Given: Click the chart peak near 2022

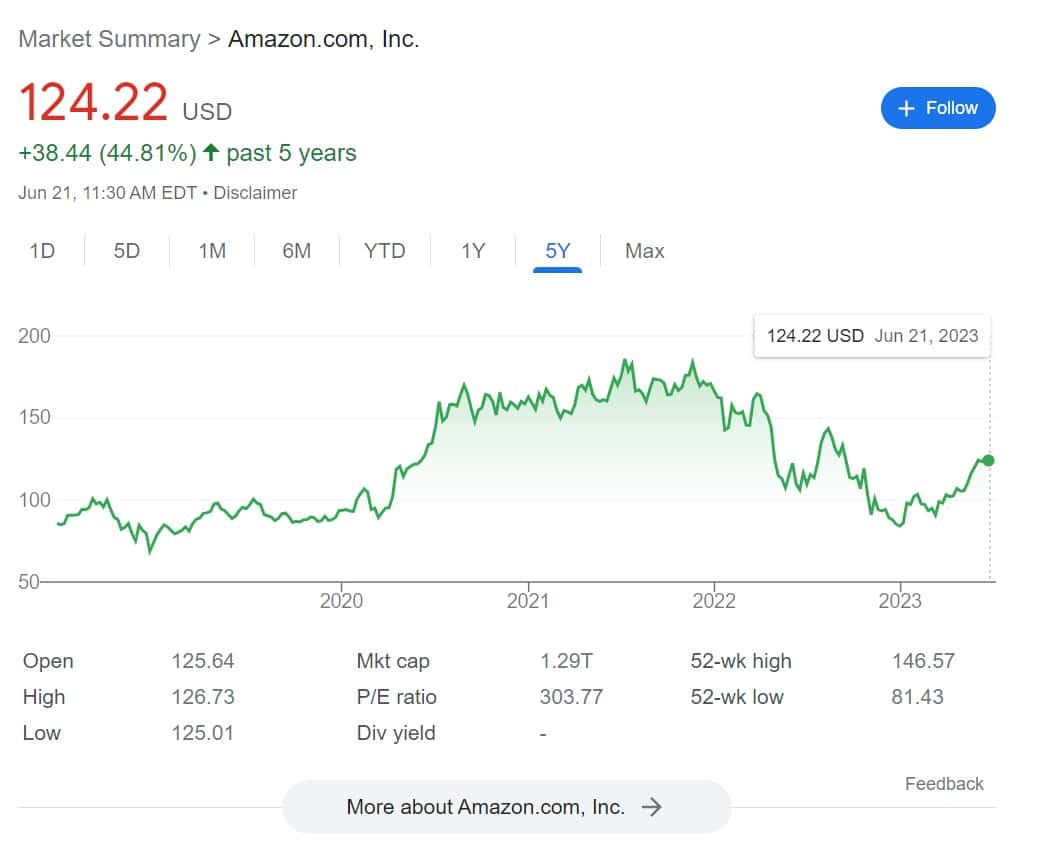Looking at the screenshot, I should [x=693, y=362].
